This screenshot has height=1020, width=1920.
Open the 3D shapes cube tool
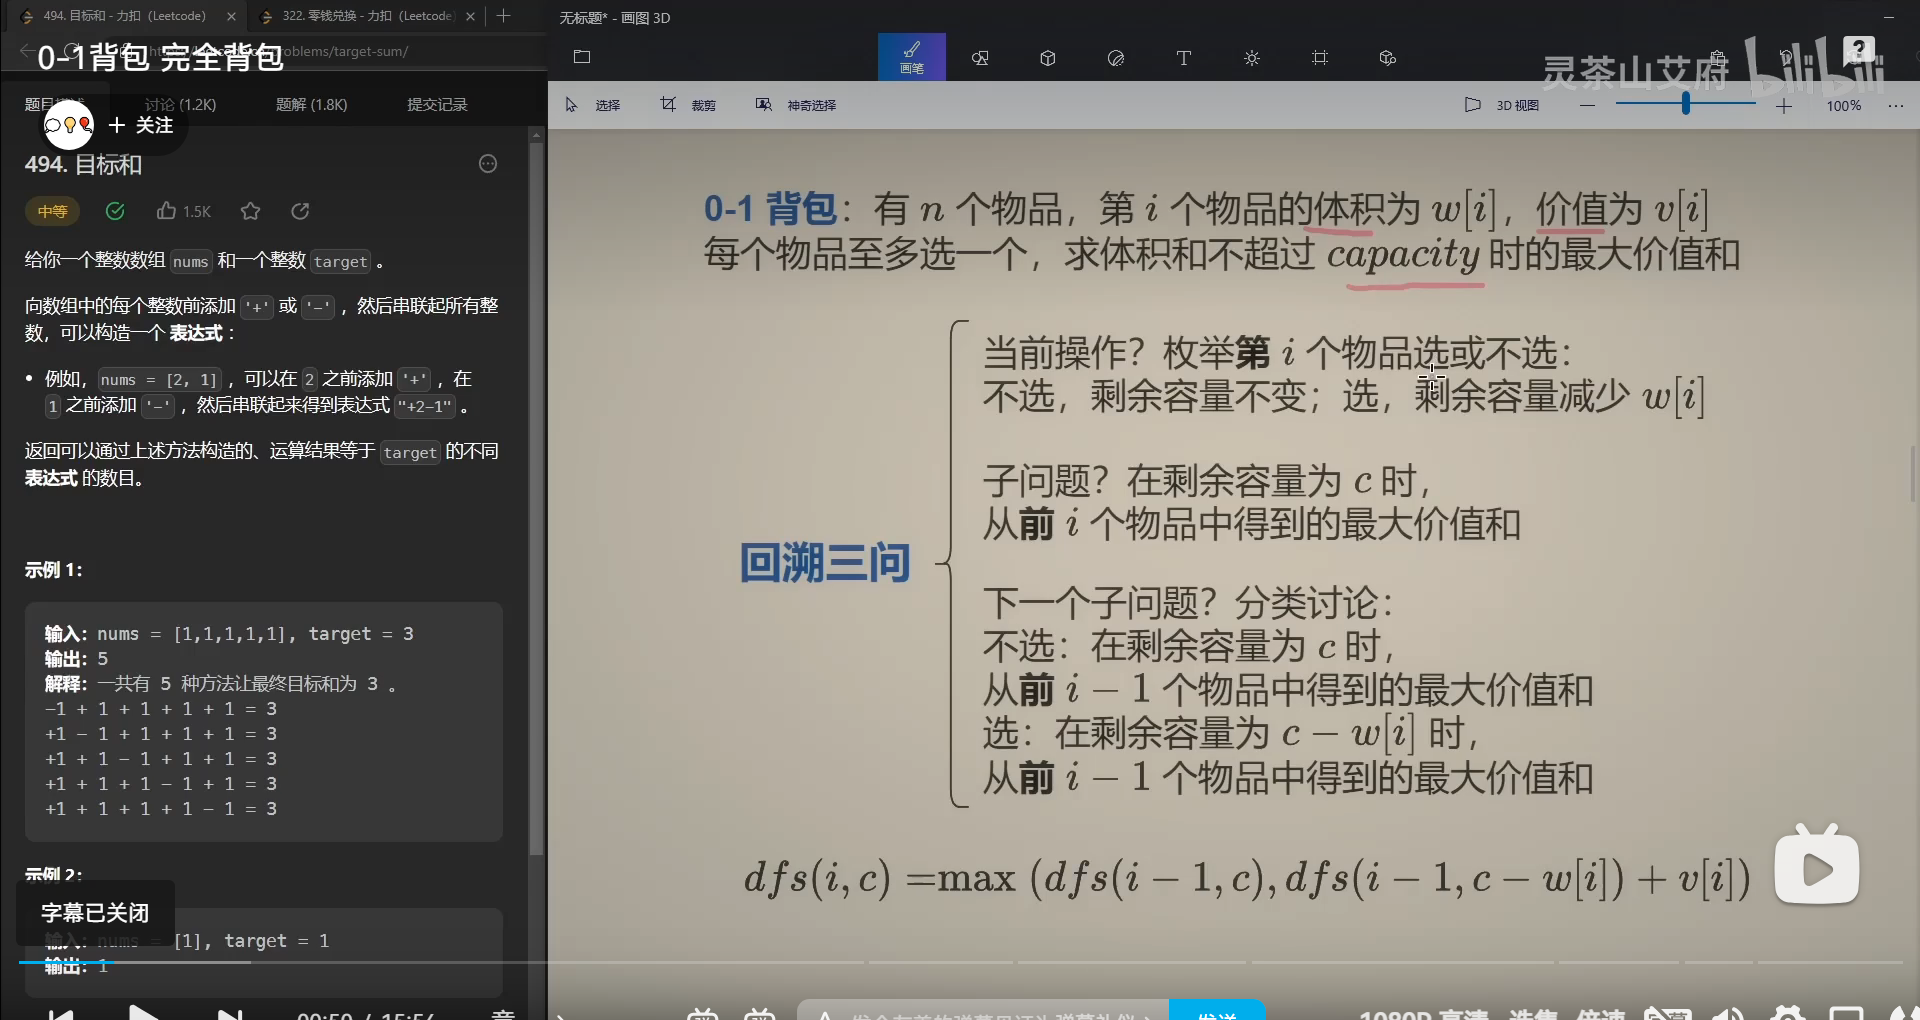[x=1047, y=58]
